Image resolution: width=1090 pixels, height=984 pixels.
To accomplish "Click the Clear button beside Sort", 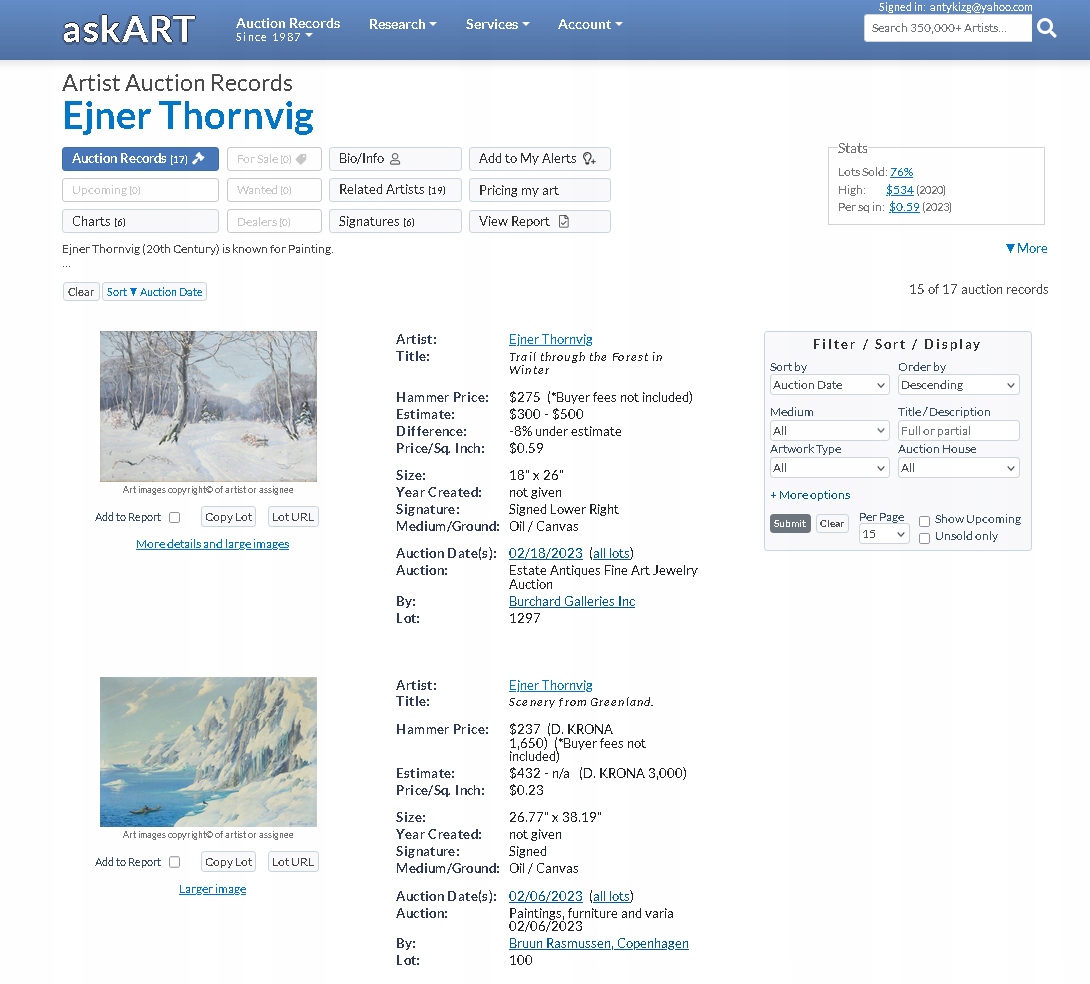I will point(81,292).
